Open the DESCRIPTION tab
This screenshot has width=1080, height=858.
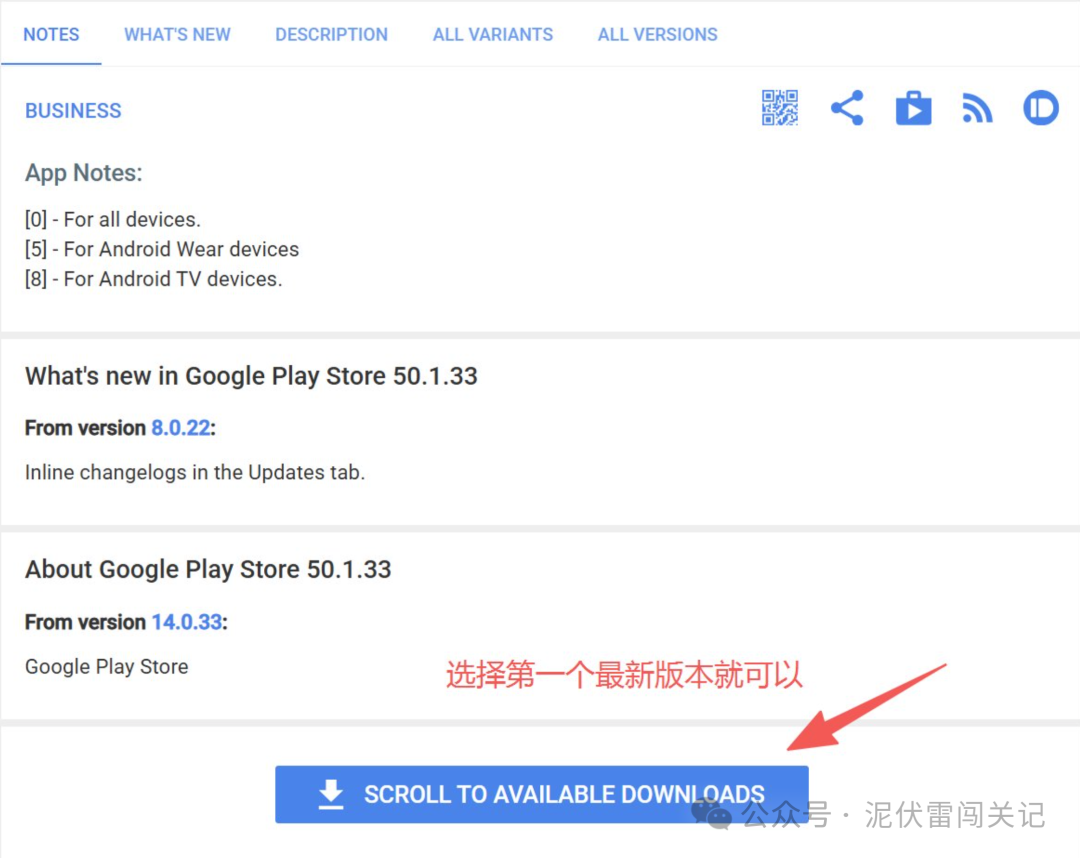[331, 34]
